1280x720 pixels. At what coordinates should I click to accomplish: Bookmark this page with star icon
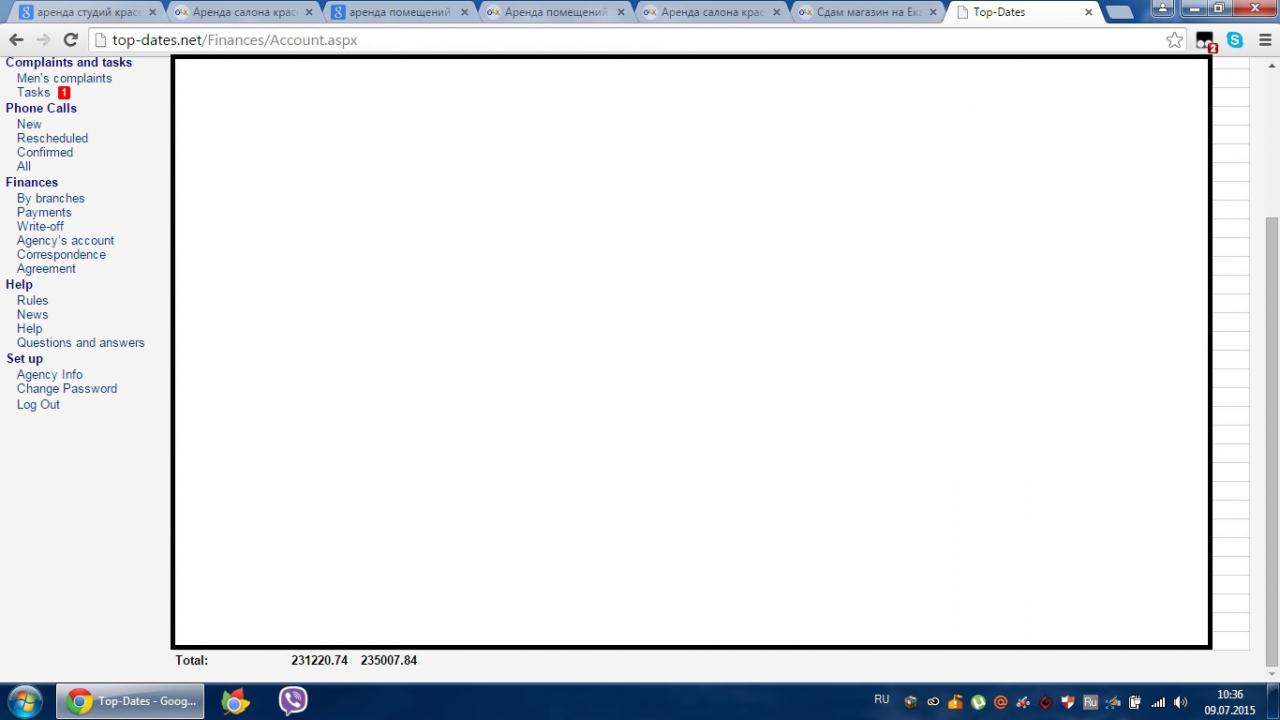[x=1174, y=40]
